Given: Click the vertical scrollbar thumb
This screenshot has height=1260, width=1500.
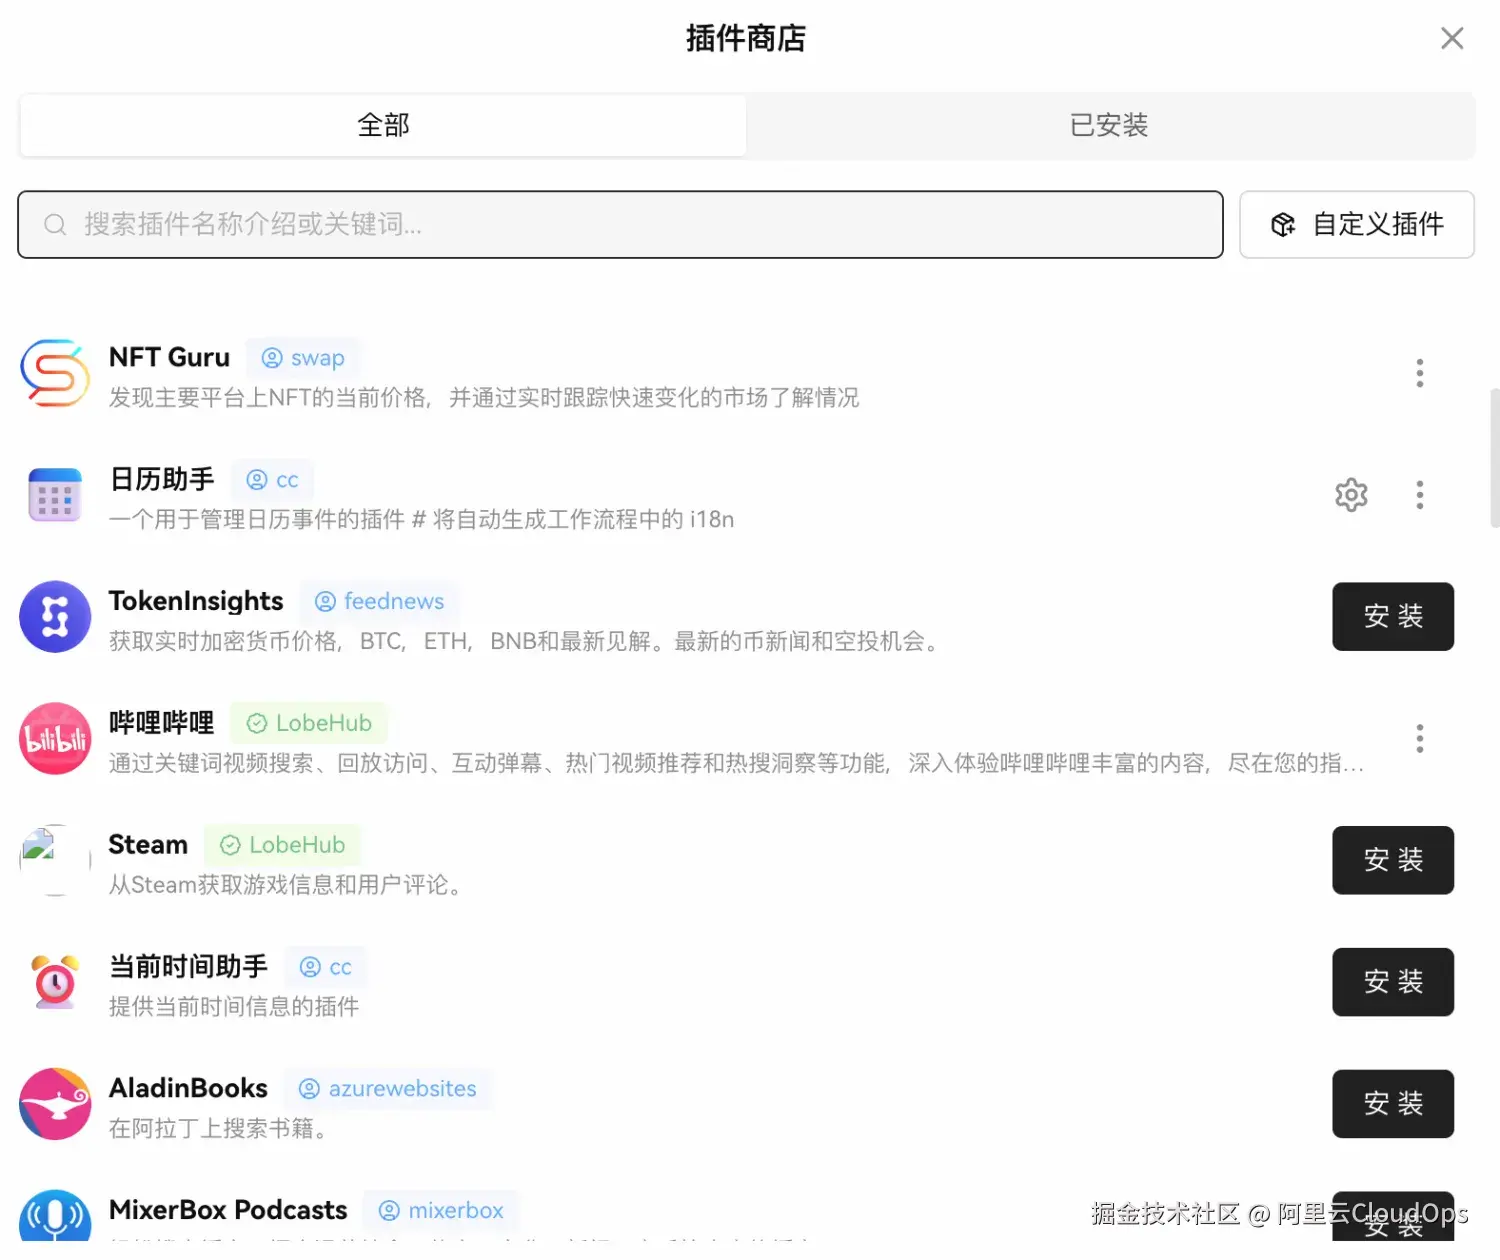Looking at the screenshot, I should (1494, 458).
